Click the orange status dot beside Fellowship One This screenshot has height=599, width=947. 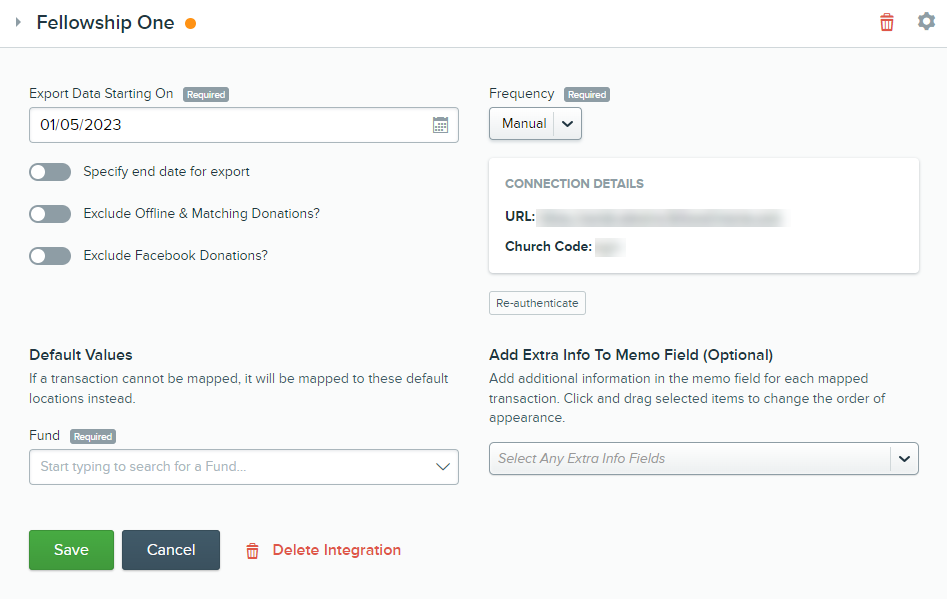[190, 24]
